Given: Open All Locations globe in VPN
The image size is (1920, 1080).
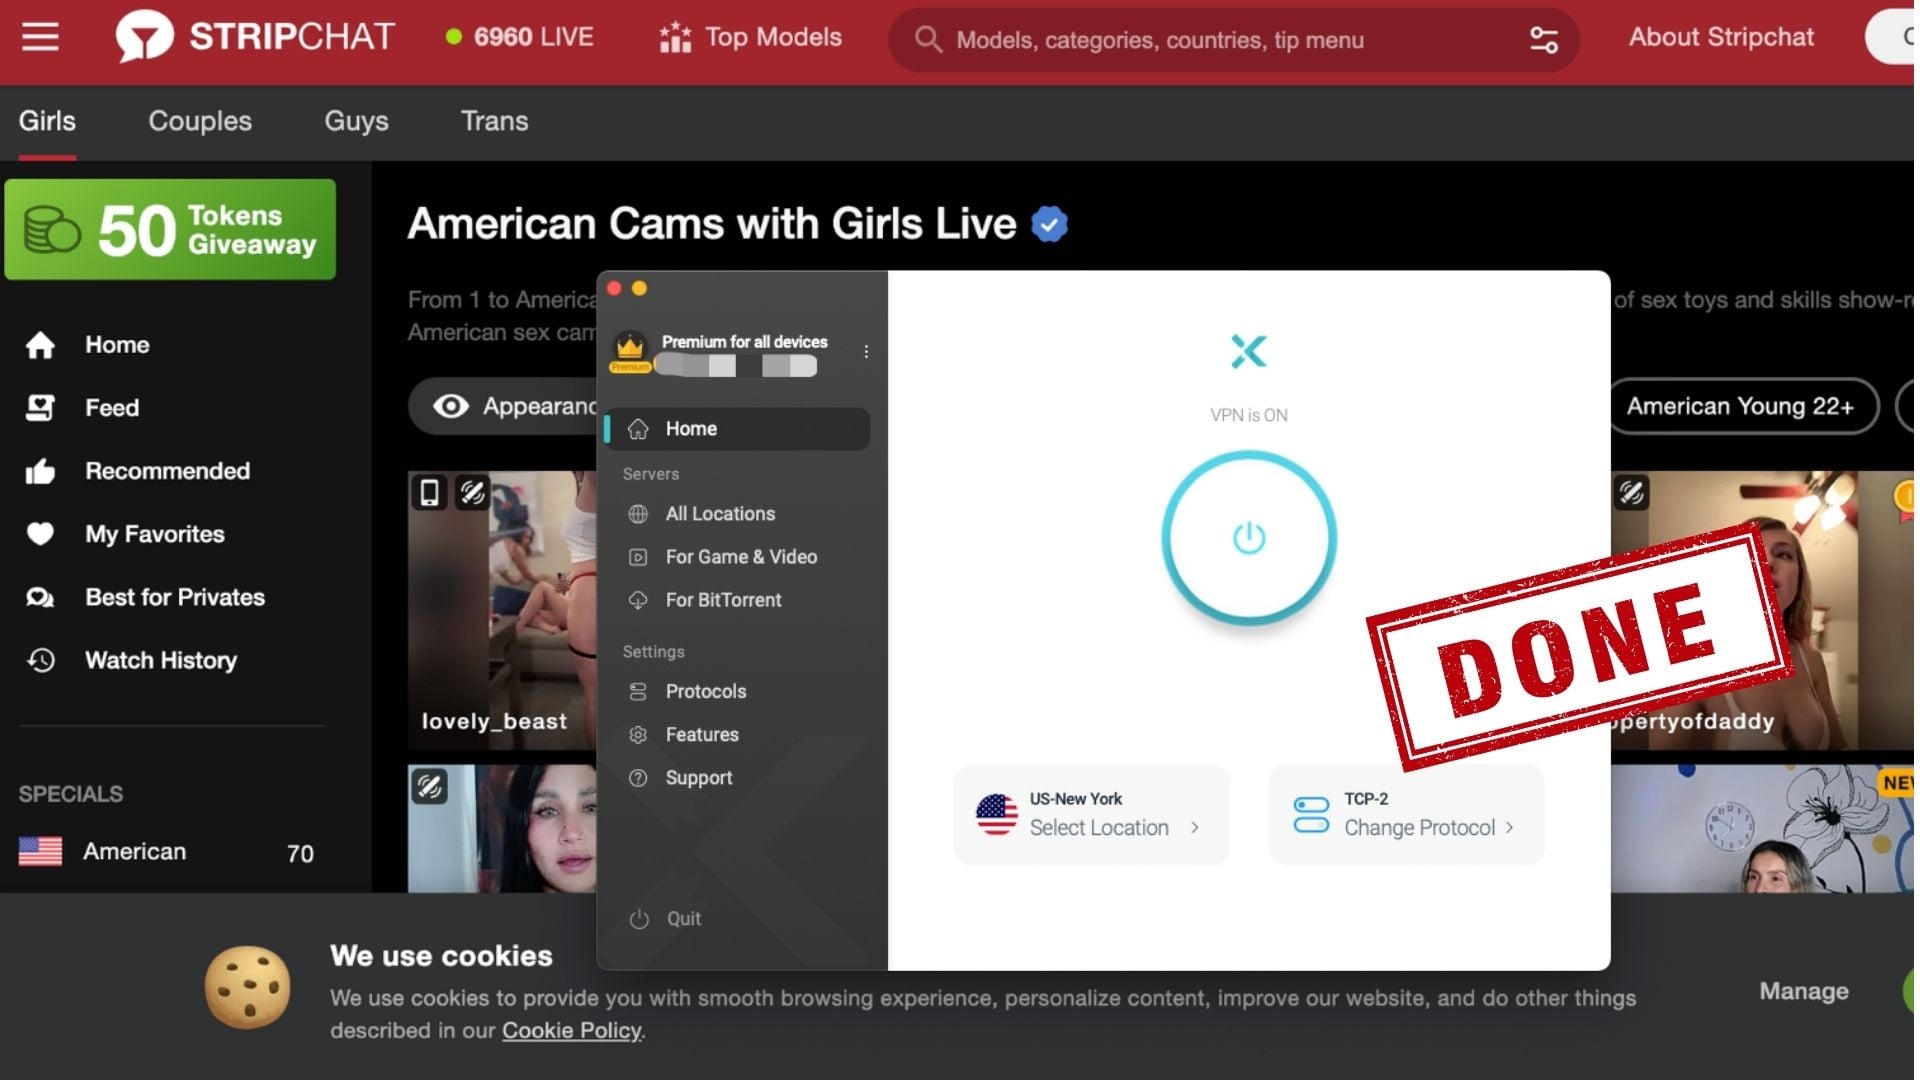Looking at the screenshot, I should point(638,514).
